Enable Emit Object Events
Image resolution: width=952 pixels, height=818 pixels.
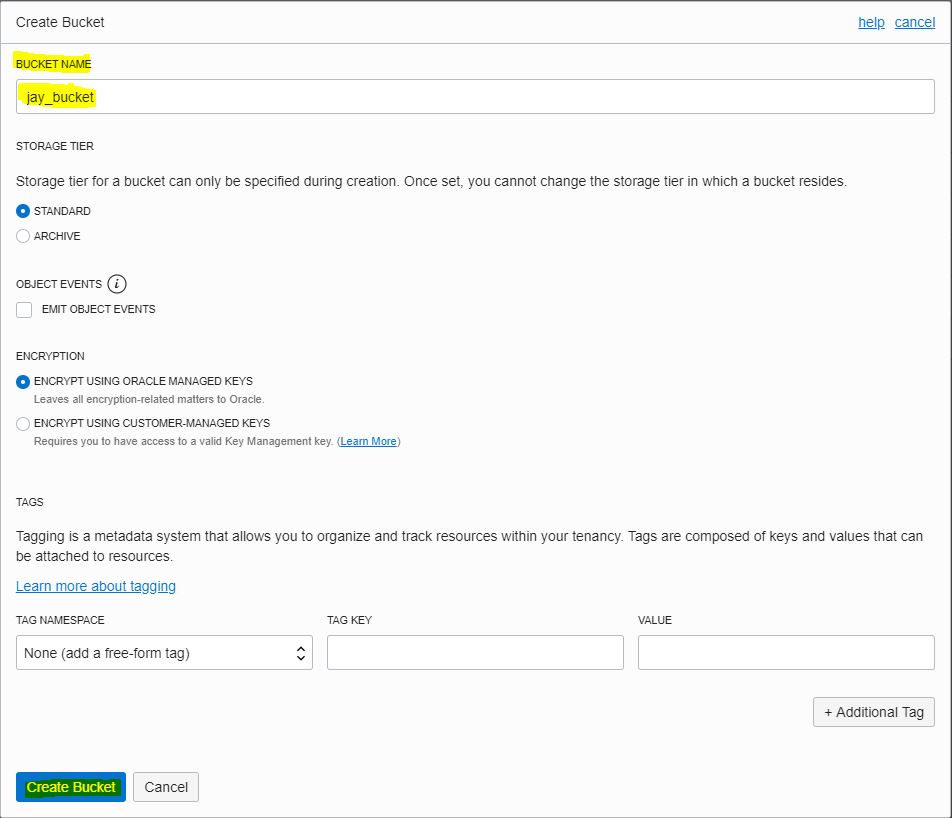click(24, 310)
